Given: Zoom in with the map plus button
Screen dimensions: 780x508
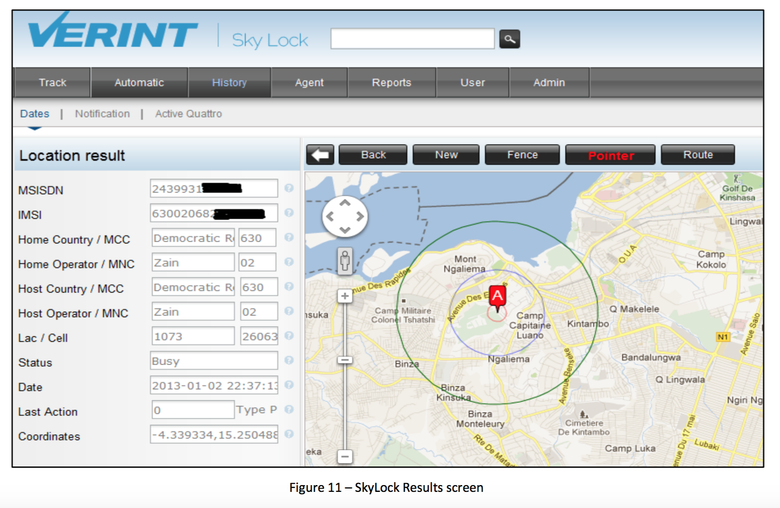Looking at the screenshot, I should [x=345, y=297].
